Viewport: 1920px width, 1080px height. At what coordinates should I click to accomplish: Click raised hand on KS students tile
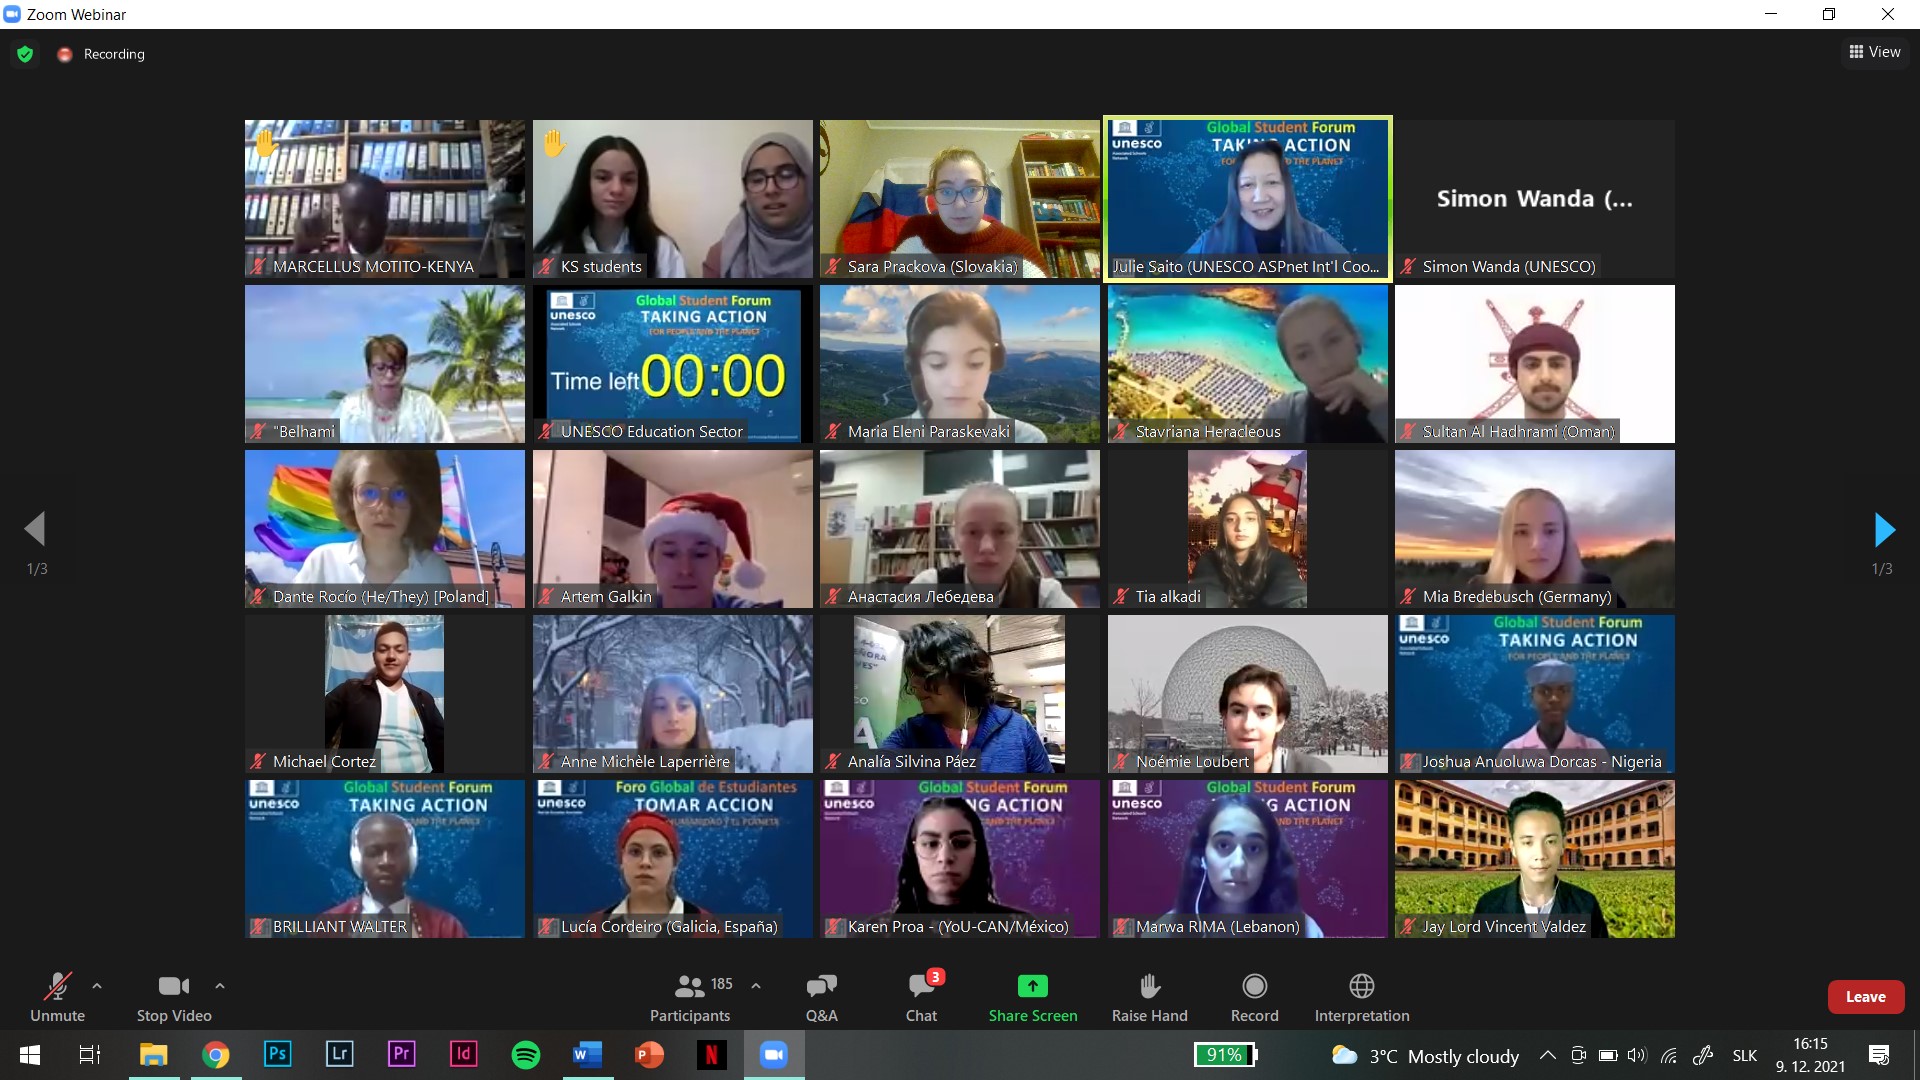(554, 144)
